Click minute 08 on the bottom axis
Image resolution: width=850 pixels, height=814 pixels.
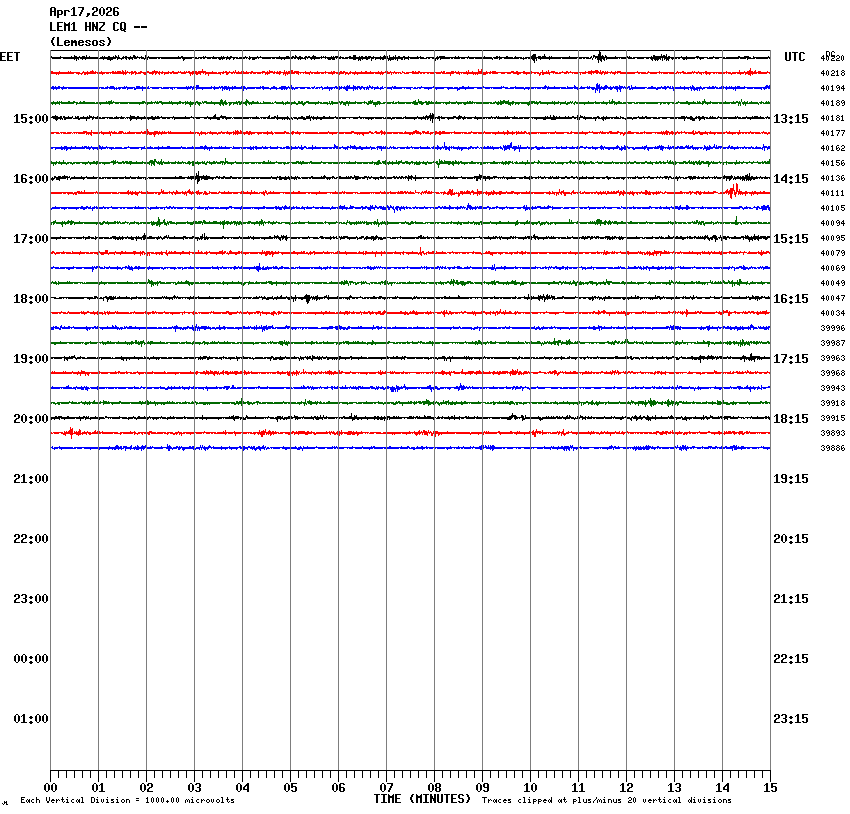434,788
